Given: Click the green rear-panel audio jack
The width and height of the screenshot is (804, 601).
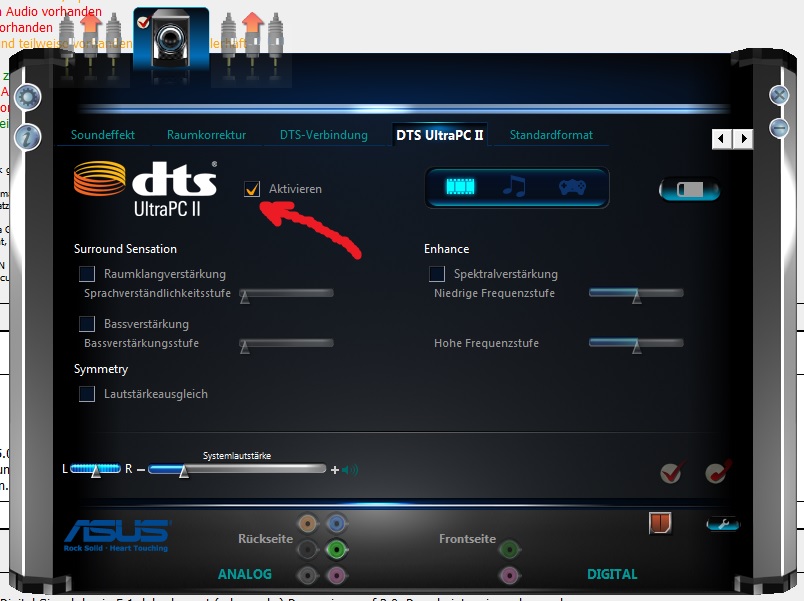Looking at the screenshot, I should (x=337, y=548).
